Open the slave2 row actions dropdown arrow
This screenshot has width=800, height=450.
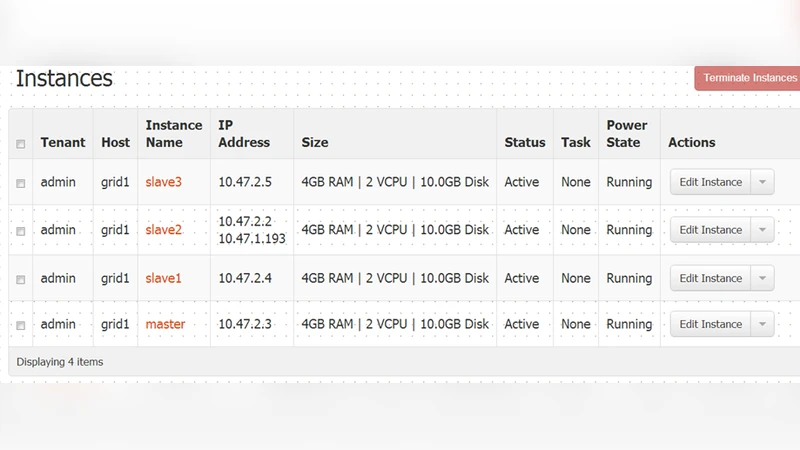tap(762, 230)
